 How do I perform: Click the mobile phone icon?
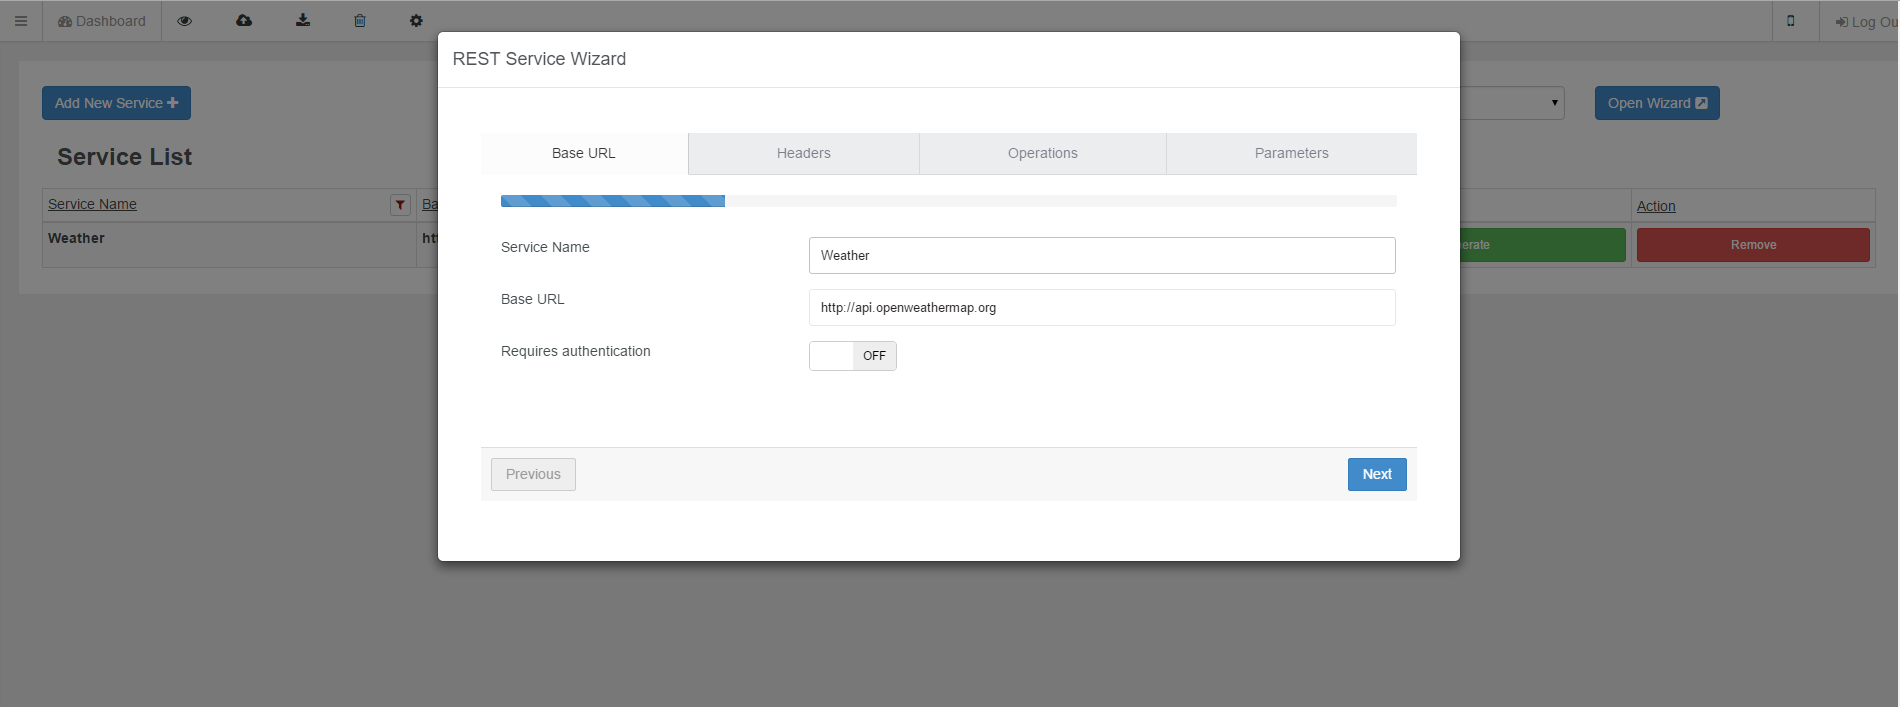click(x=1791, y=21)
